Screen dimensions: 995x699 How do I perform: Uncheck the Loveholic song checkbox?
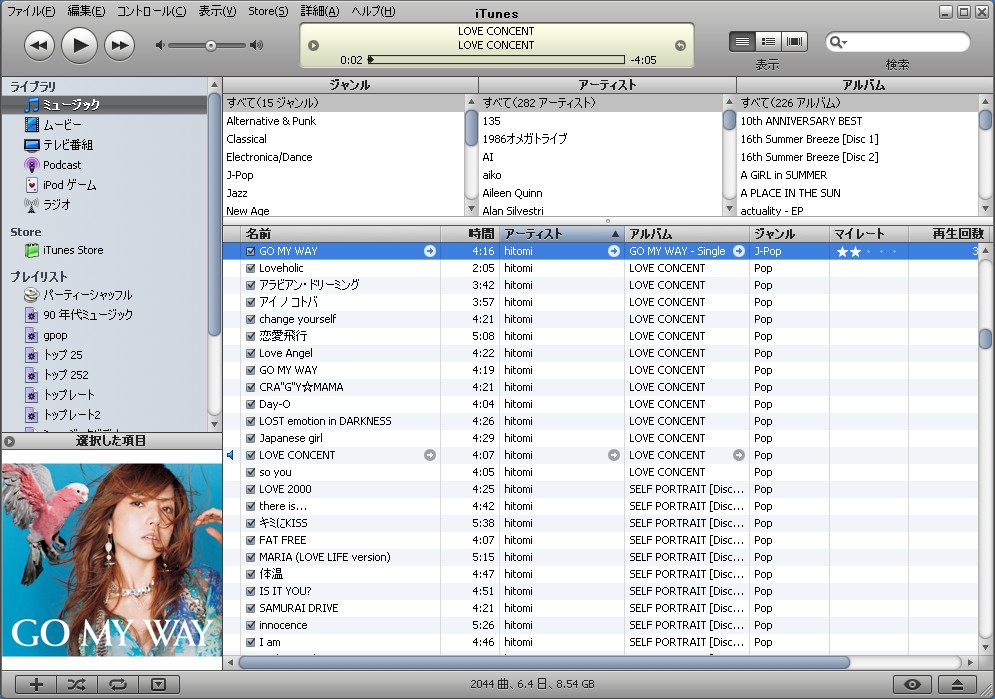click(x=251, y=268)
